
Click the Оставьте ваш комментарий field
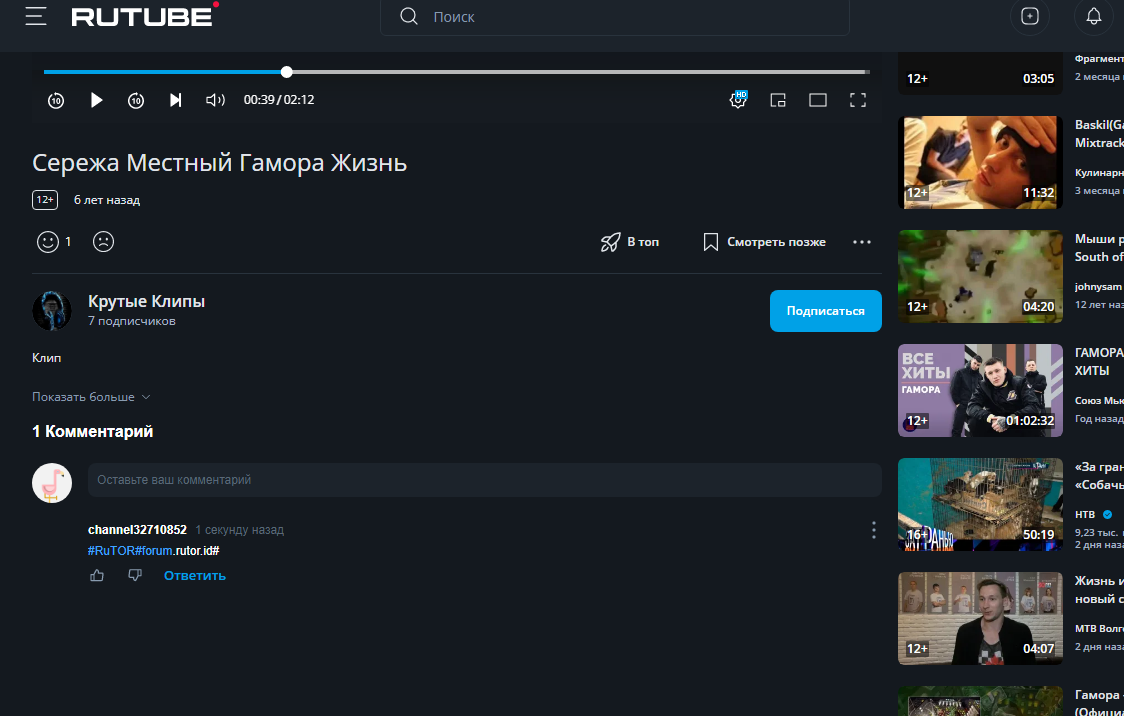pyautogui.click(x=485, y=480)
